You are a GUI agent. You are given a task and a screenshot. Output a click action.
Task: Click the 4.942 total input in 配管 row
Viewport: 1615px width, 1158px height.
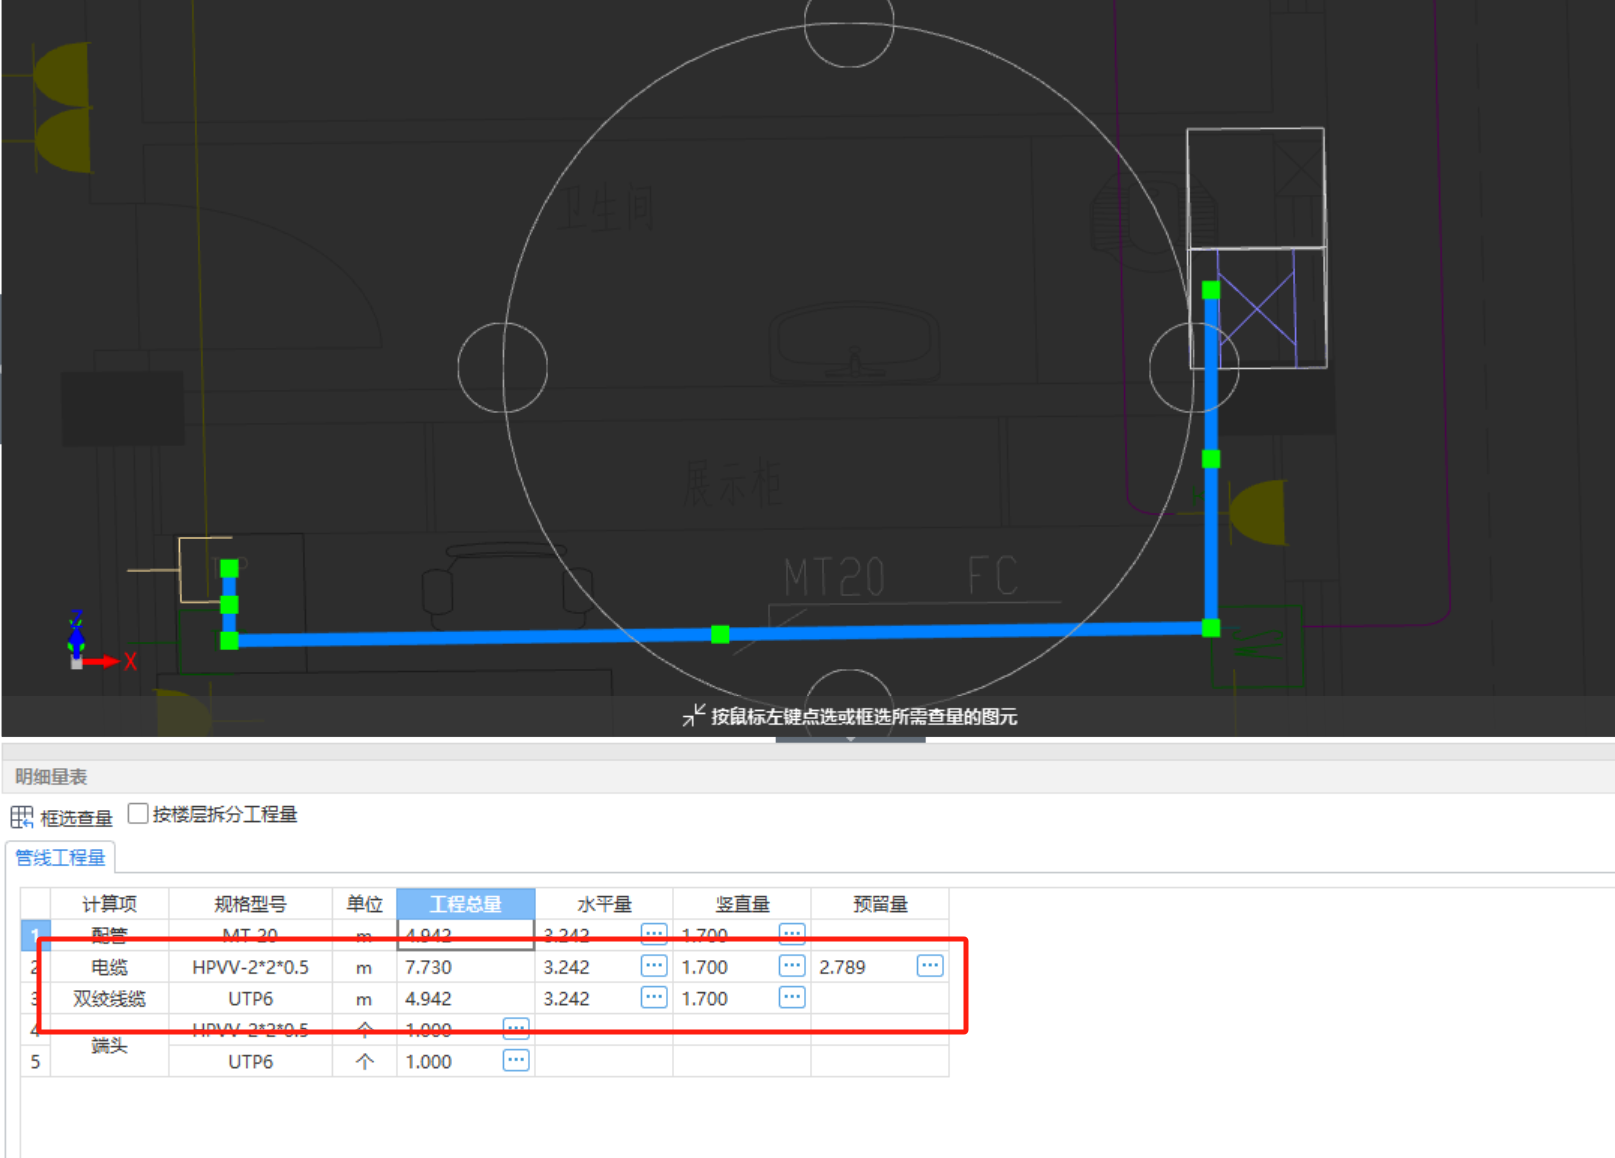click(x=466, y=935)
